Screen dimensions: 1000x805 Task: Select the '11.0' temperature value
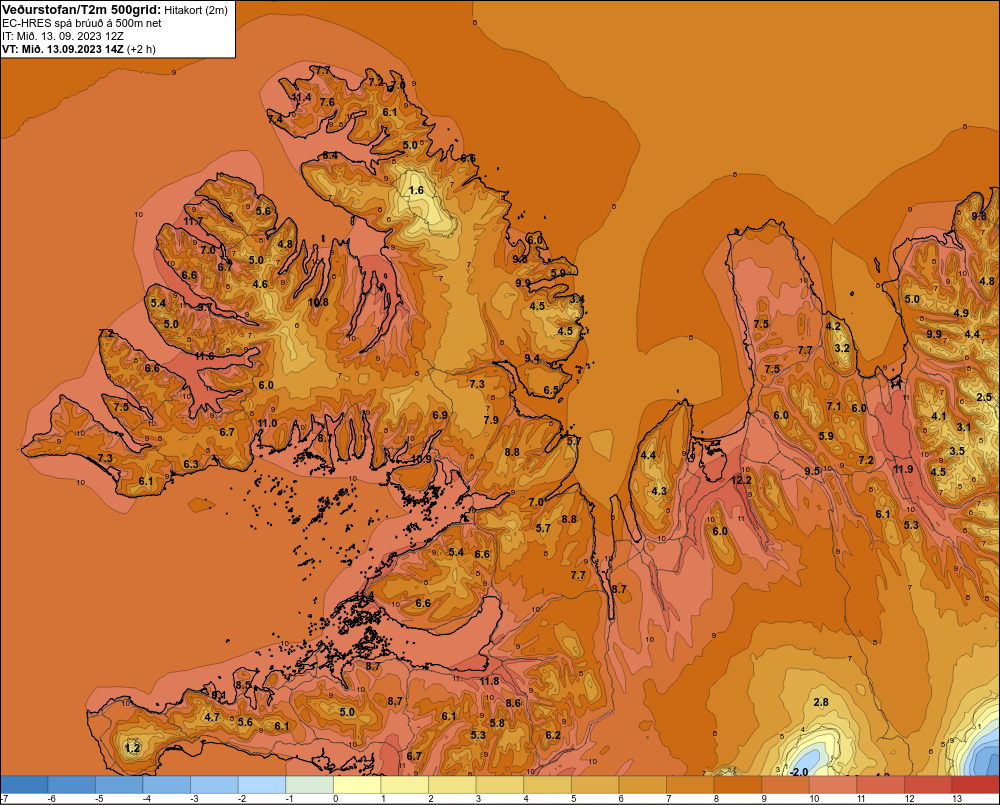tap(267, 424)
